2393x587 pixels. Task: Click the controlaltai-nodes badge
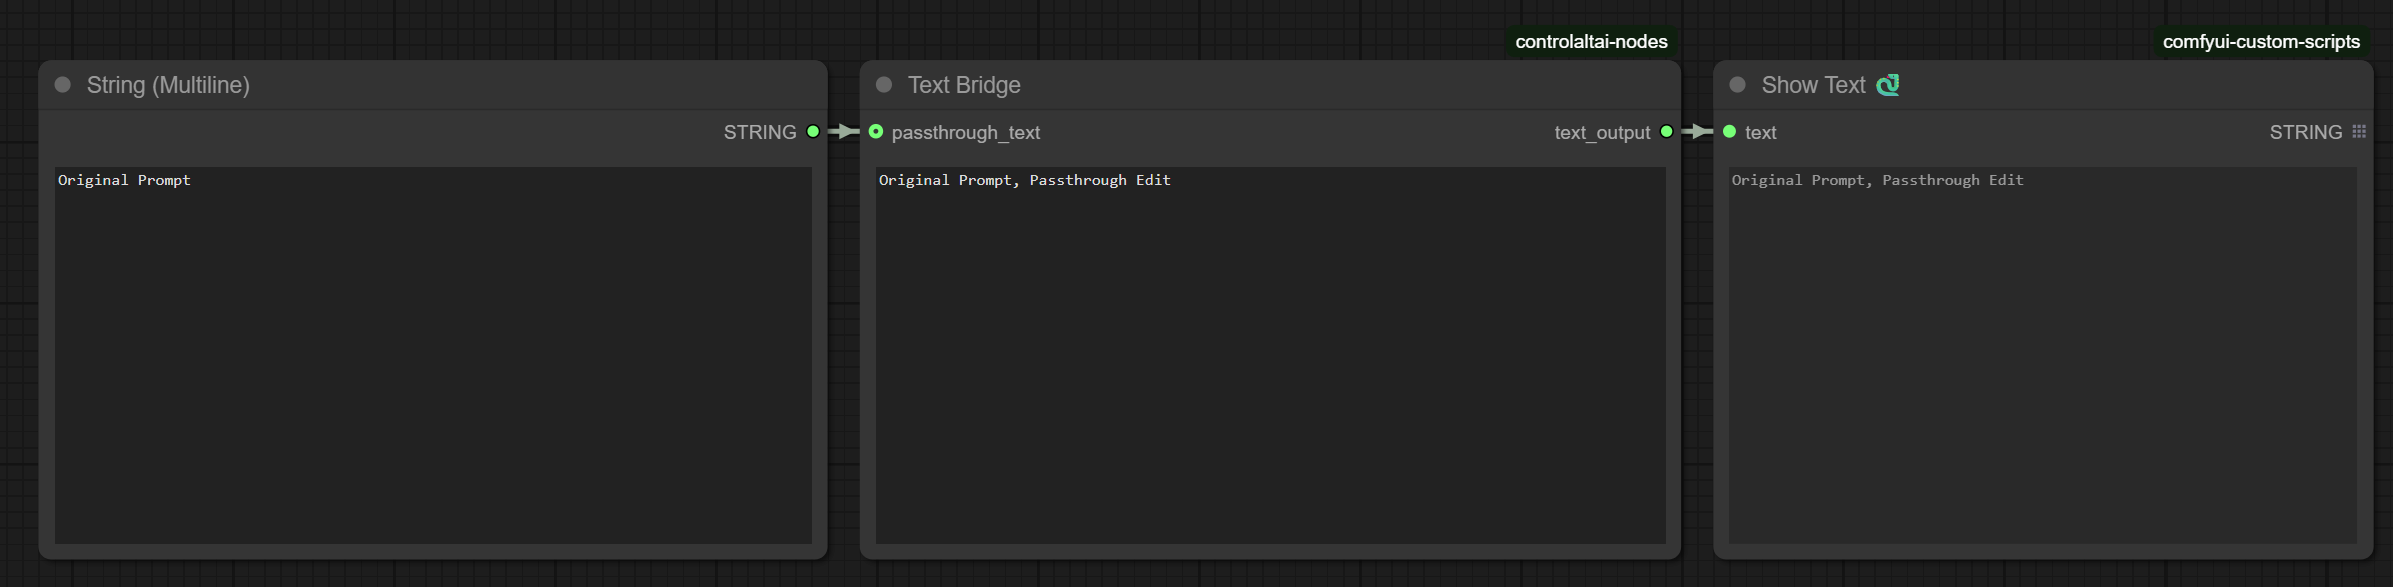[x=1591, y=42]
